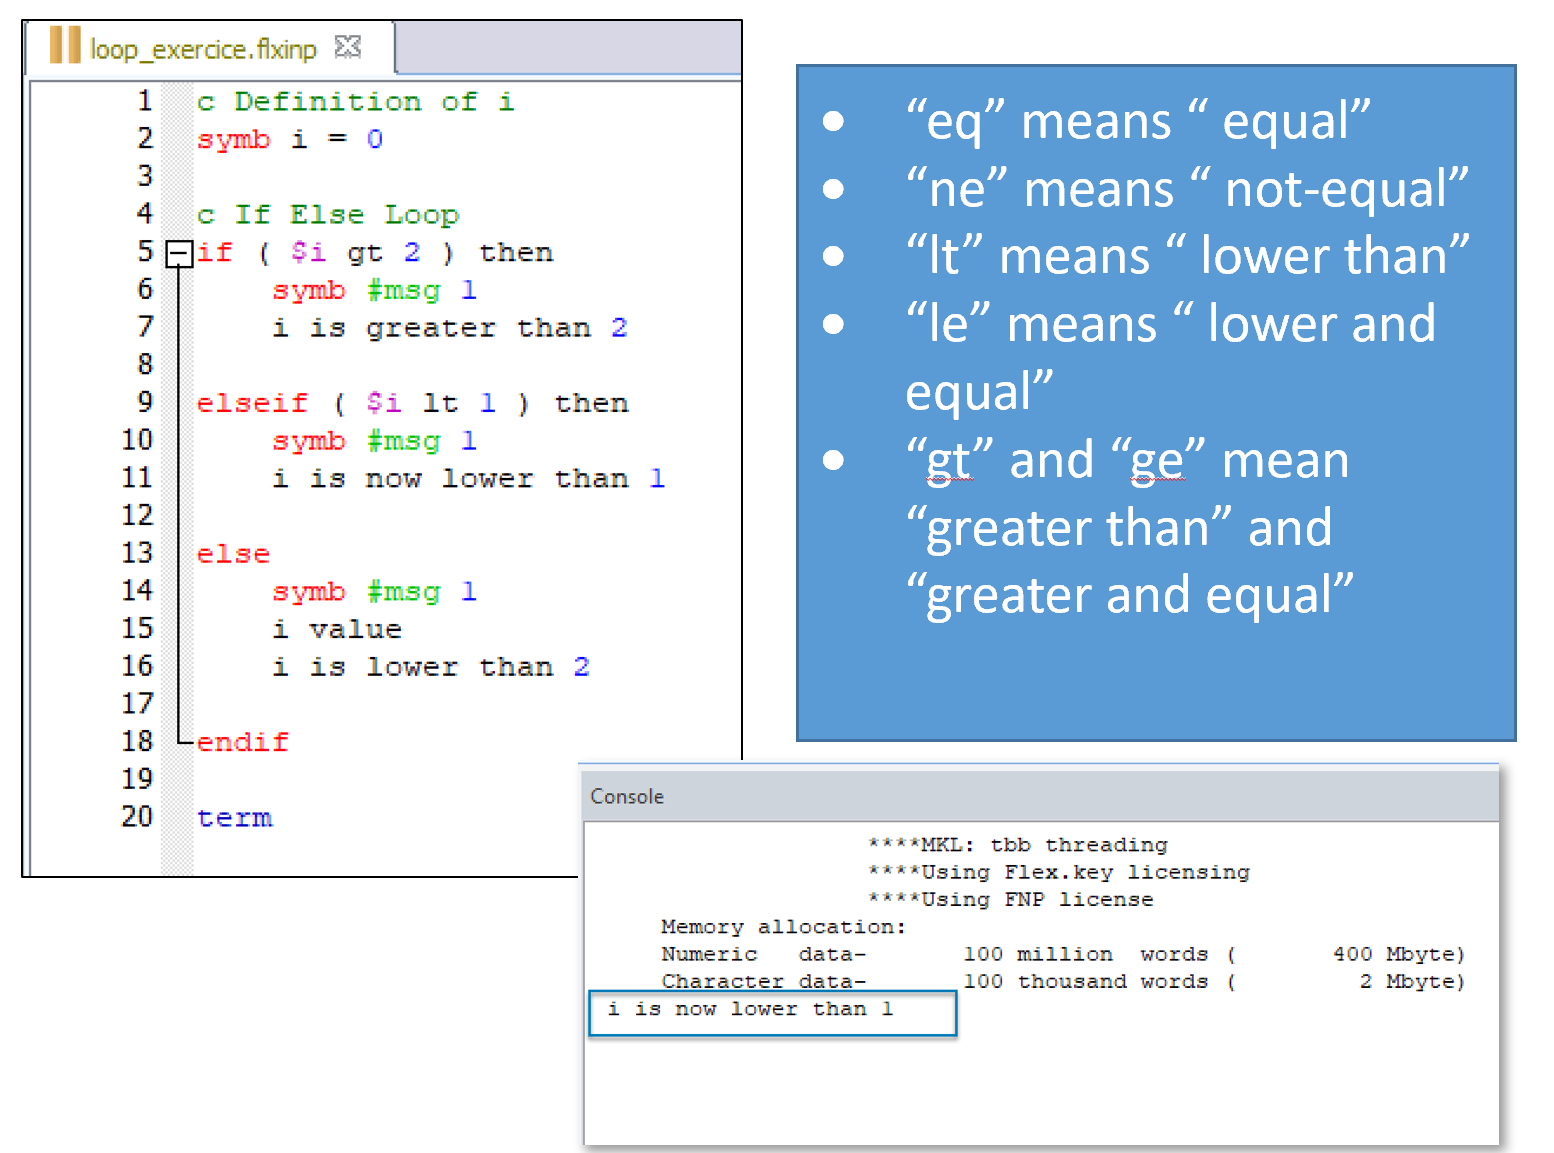The image size is (1554, 1153).
Task: Click the 'lt' operator in the elseif condition
Action: pyautogui.click(x=439, y=403)
